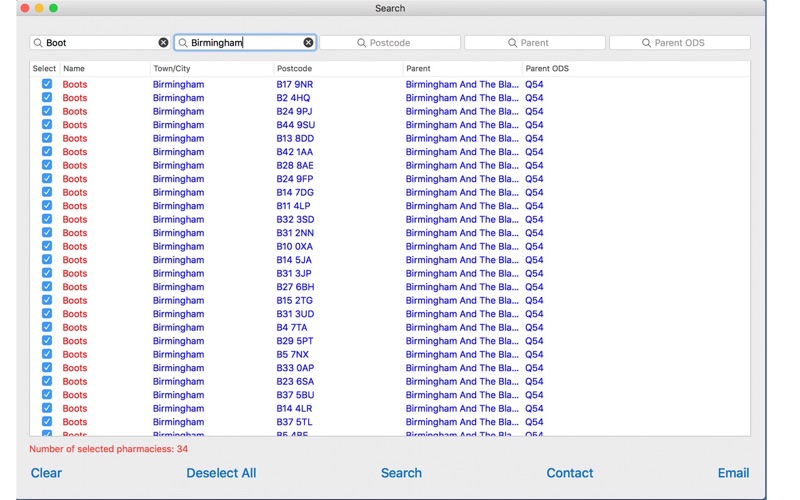Viewport: 800px width, 500px height.
Task: Select postcode cell B14 4LR
Action: coord(294,409)
